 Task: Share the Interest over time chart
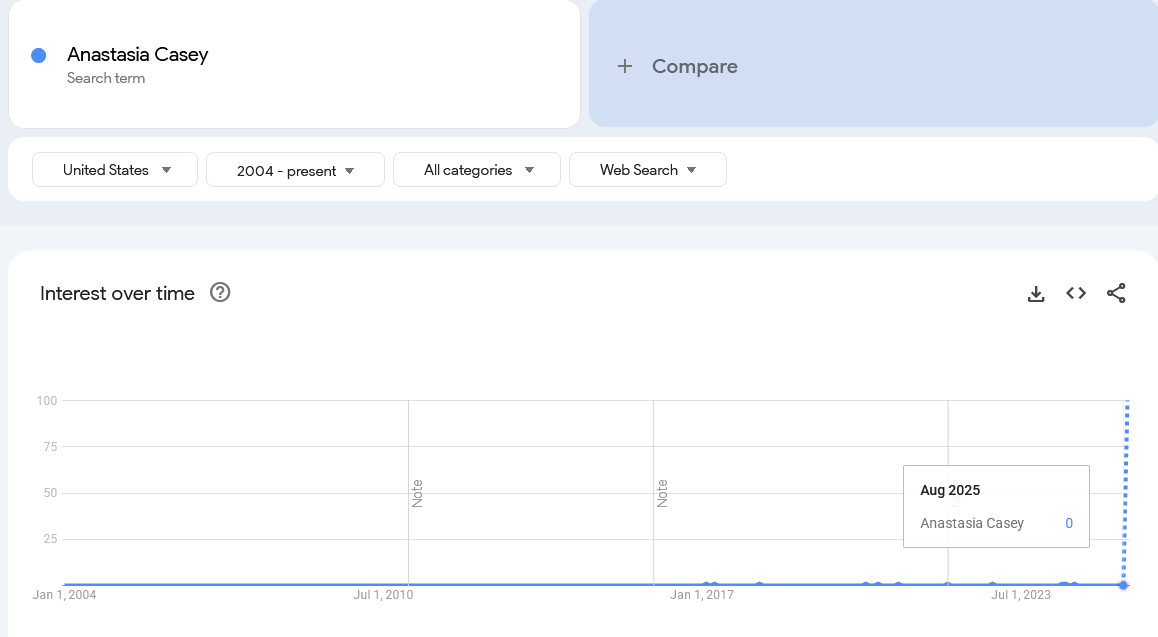(x=1116, y=293)
